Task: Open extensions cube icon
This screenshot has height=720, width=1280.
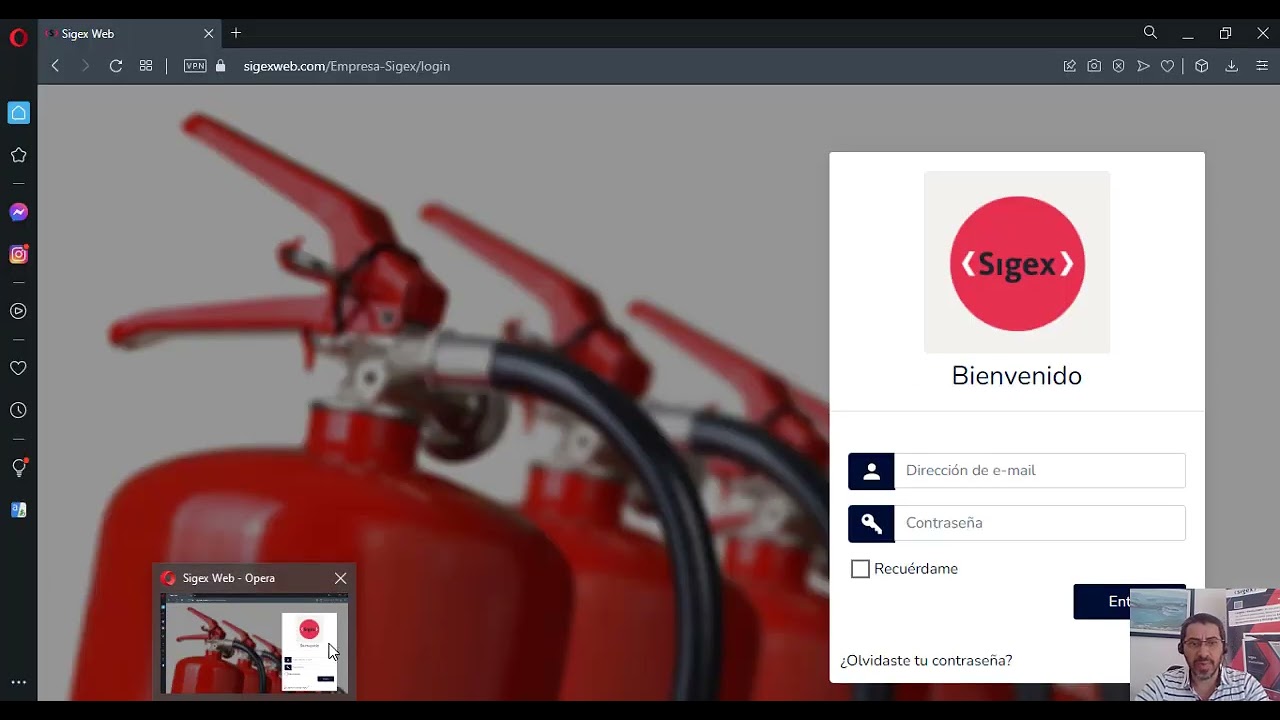Action: coord(1202,66)
